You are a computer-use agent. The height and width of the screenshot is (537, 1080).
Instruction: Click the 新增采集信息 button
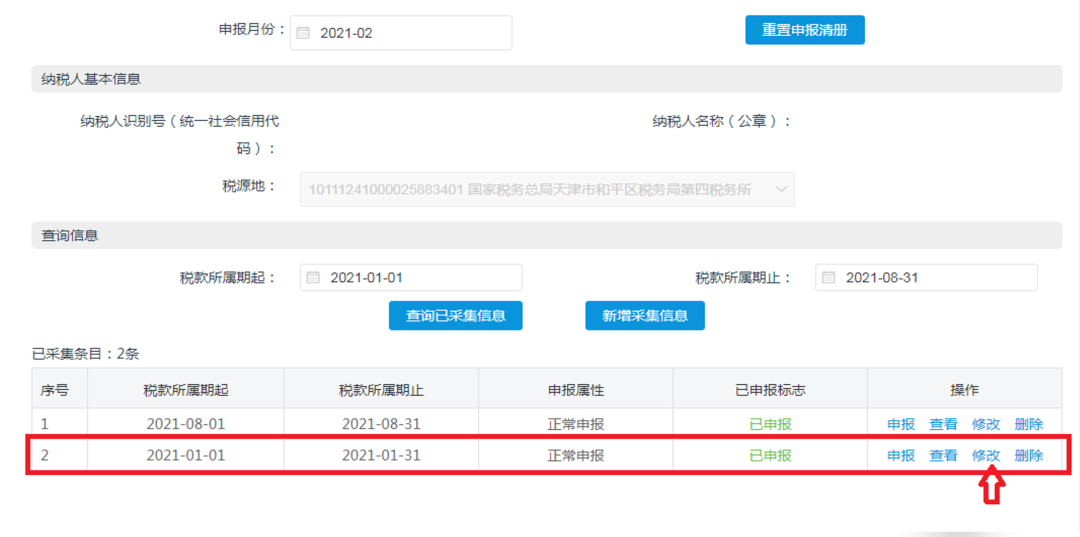[645, 315]
